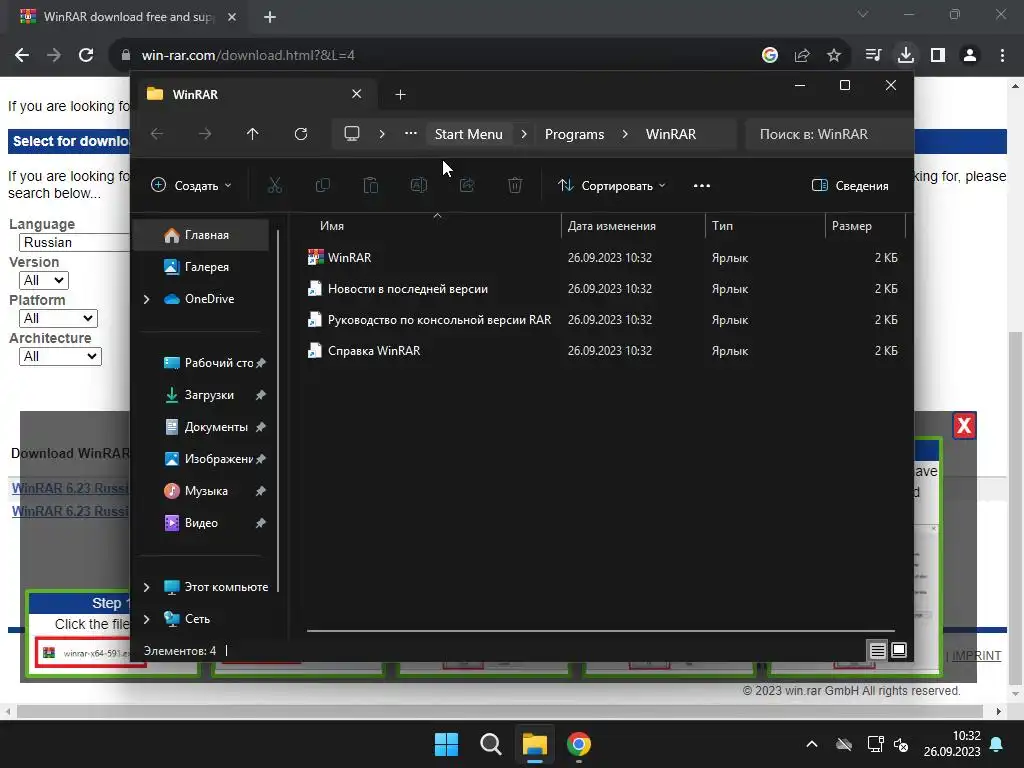Expand hidden breadcrumb path ellipsis
This screenshot has height=768, width=1024.
click(410, 133)
